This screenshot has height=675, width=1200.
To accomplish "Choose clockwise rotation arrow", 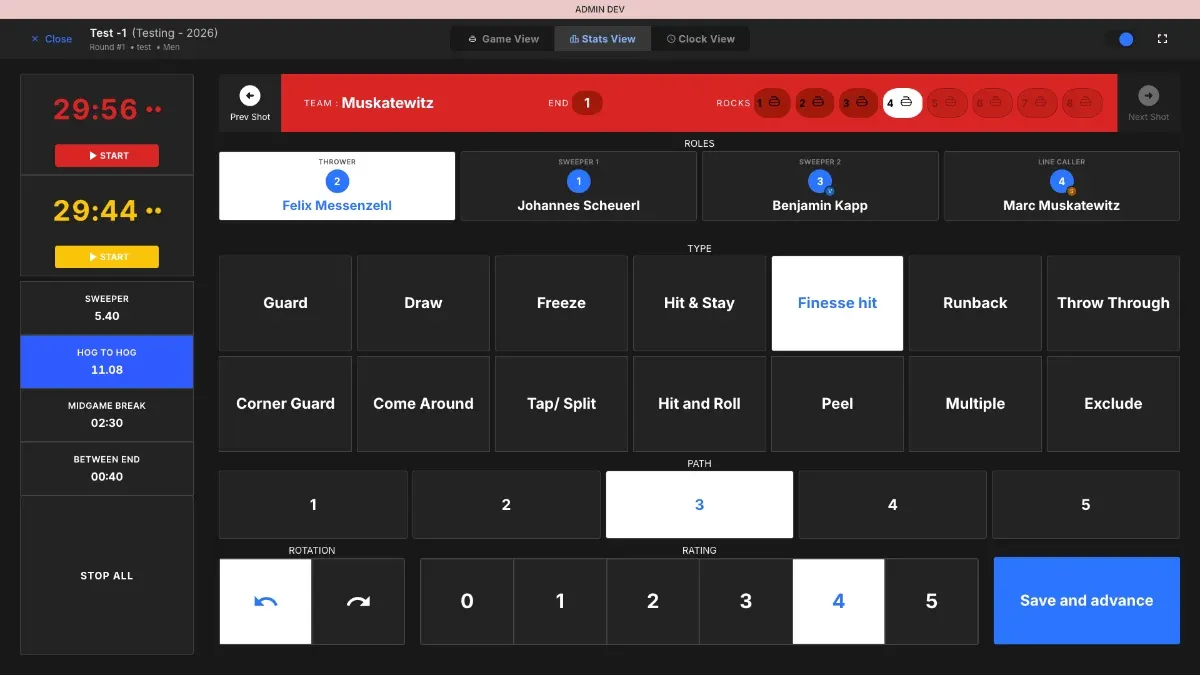I will [358, 601].
